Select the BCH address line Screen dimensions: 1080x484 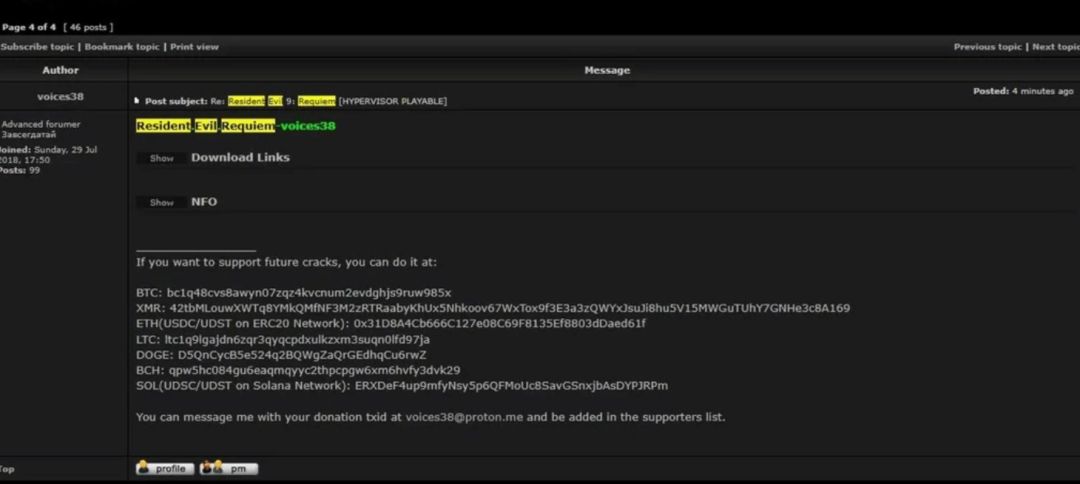pyautogui.click(x=298, y=370)
